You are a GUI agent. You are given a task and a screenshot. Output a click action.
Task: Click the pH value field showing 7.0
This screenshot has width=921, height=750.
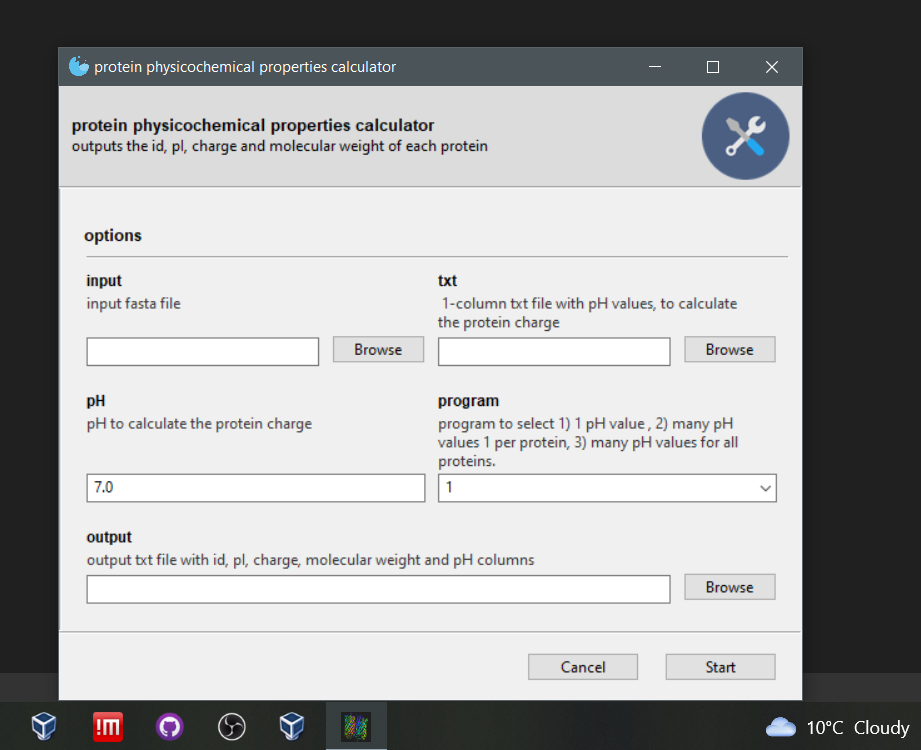pyautogui.click(x=256, y=488)
